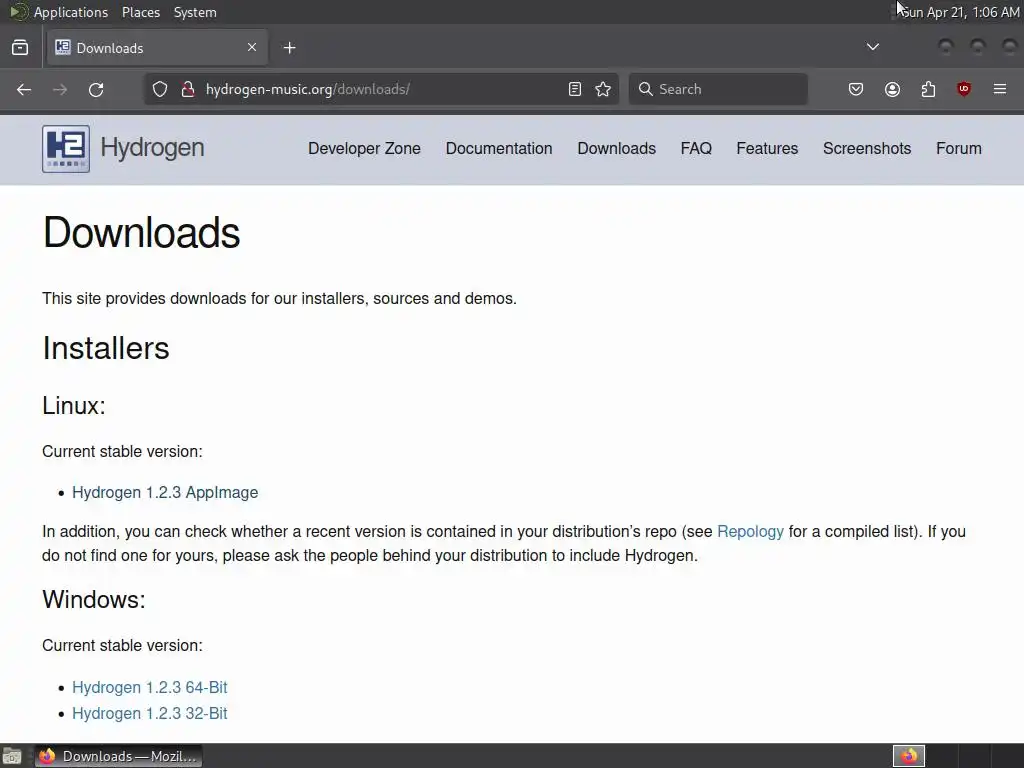Image resolution: width=1024 pixels, height=768 pixels.
Task: Click the Hydrogen H2 logo
Action: click(x=66, y=149)
